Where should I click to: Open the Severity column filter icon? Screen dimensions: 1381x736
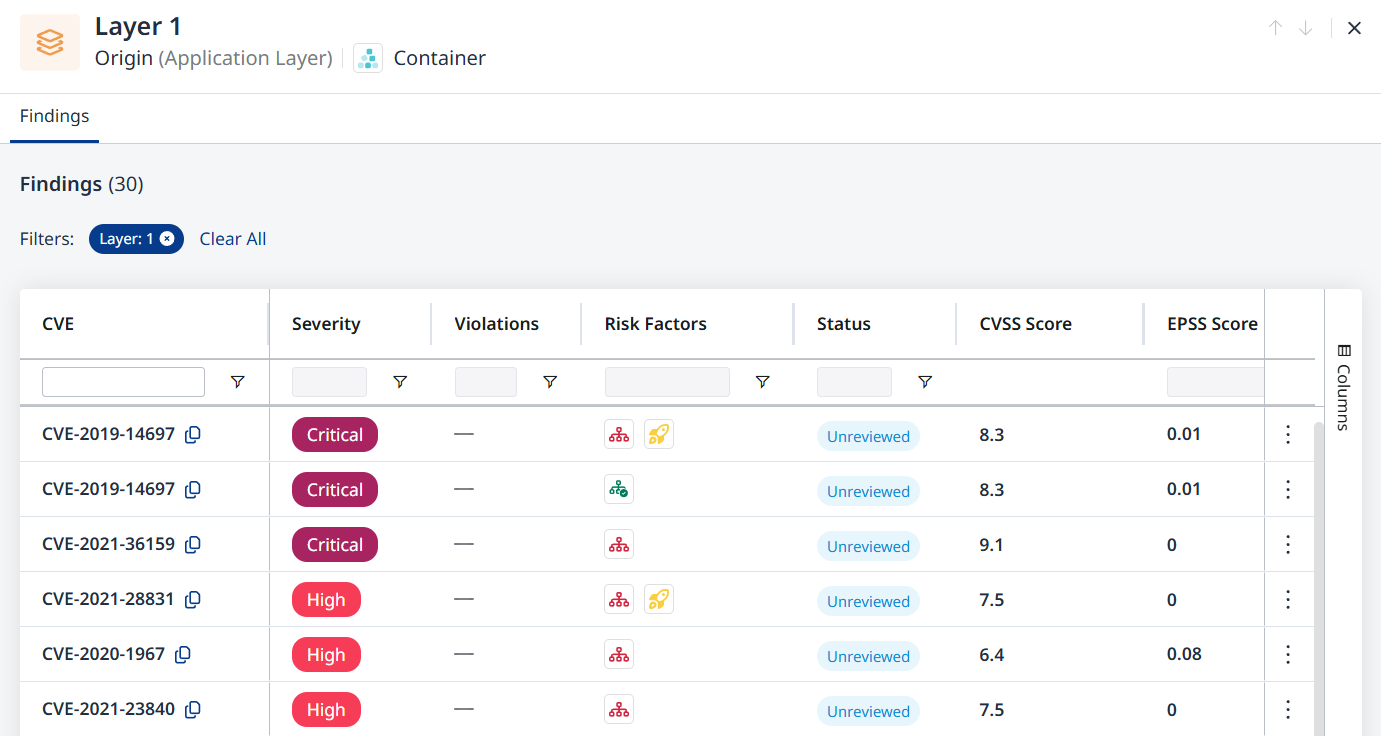point(400,382)
